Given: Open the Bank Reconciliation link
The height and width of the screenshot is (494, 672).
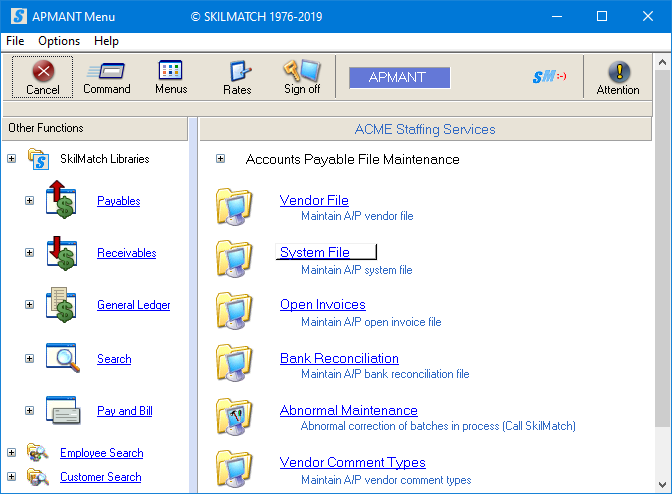Looking at the screenshot, I should [x=339, y=358].
